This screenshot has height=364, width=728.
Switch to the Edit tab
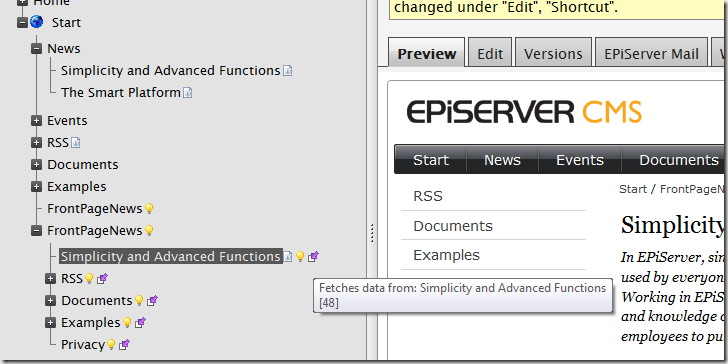click(490, 54)
